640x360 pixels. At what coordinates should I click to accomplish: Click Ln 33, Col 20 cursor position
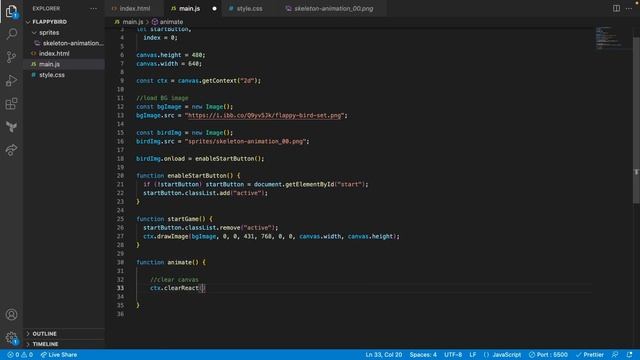pos(384,355)
